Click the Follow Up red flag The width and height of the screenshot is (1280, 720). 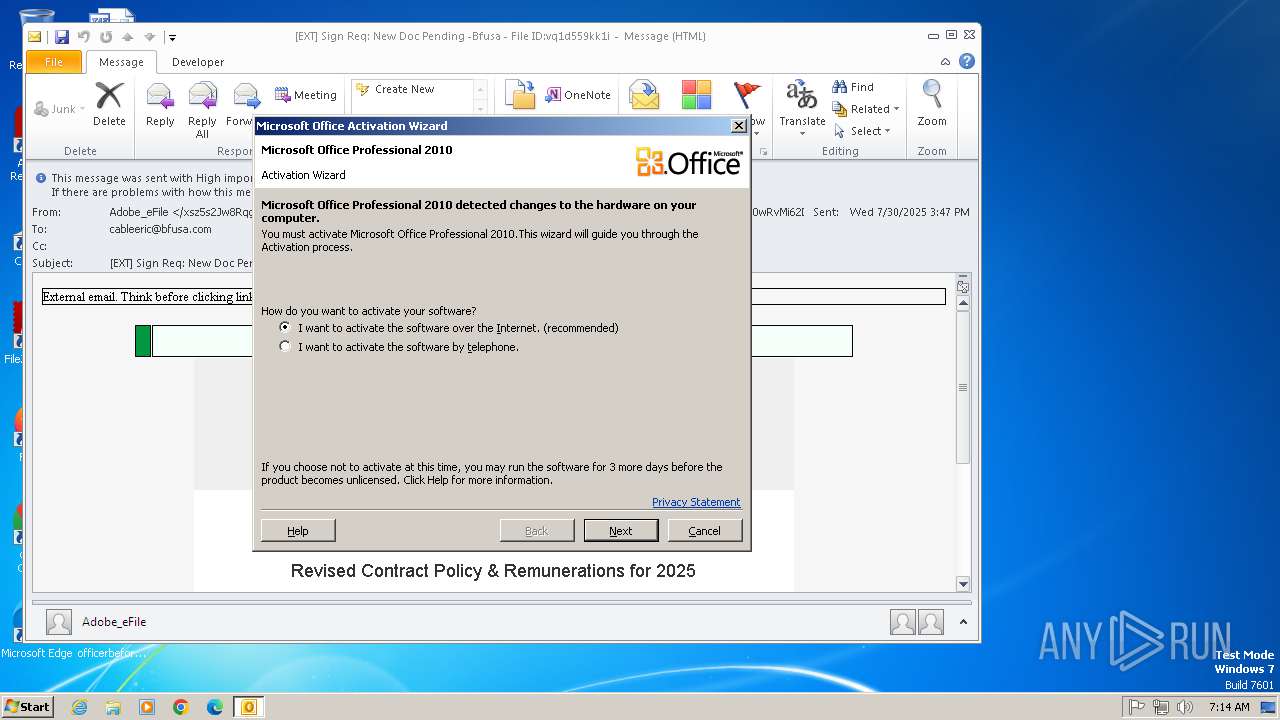point(747,95)
